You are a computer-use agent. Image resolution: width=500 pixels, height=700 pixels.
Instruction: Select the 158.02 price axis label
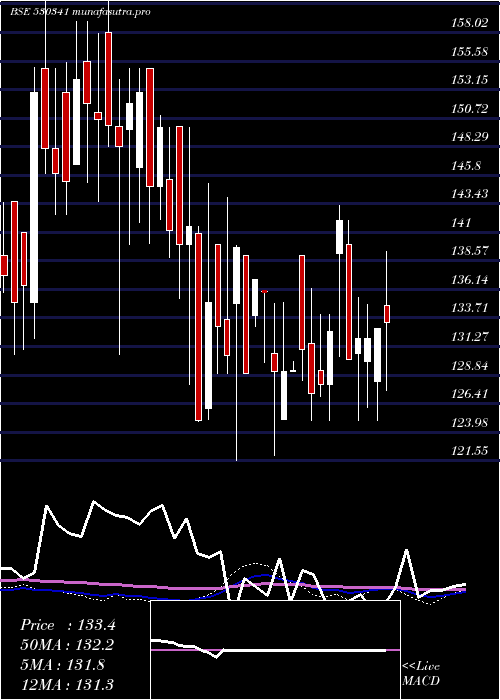click(x=470, y=23)
